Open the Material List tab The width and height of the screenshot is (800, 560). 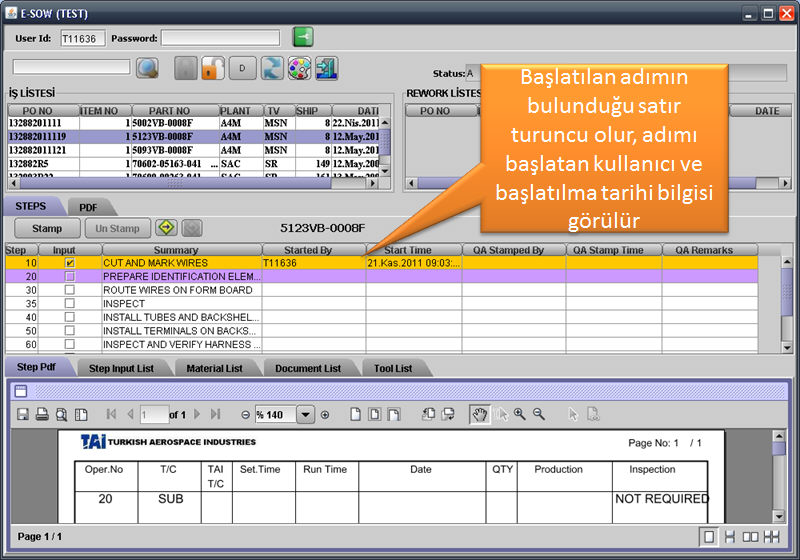click(214, 368)
